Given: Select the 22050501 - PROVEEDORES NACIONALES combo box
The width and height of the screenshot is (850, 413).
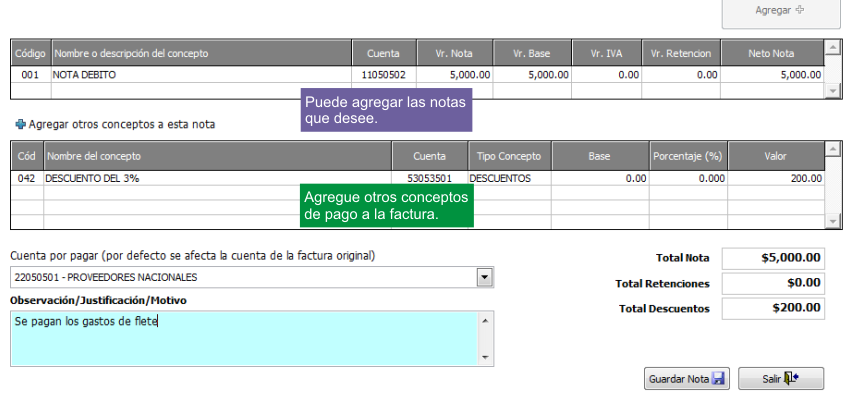Looking at the screenshot, I should [252, 278].
